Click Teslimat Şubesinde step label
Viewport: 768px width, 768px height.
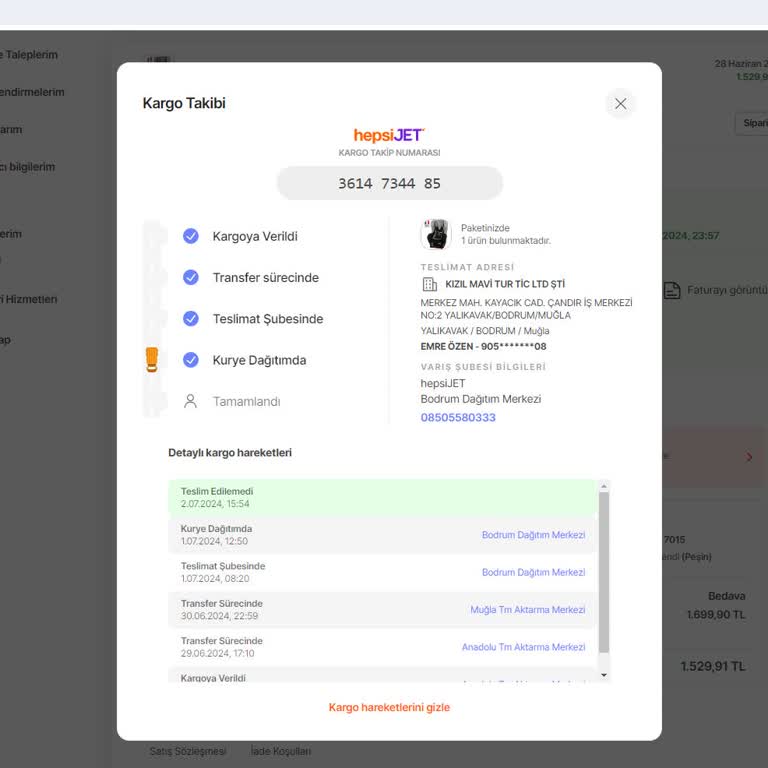268,319
